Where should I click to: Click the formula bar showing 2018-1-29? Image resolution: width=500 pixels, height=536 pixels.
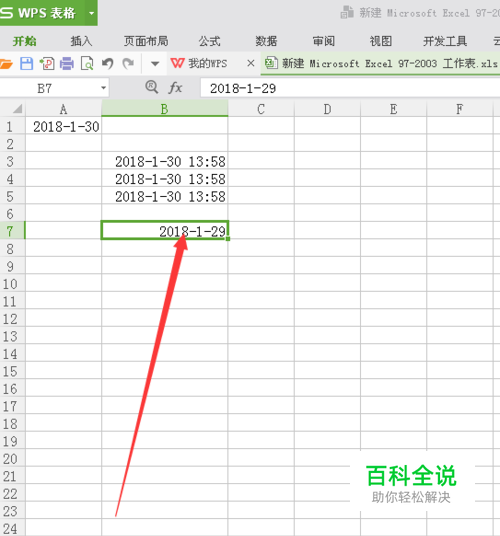350,89
